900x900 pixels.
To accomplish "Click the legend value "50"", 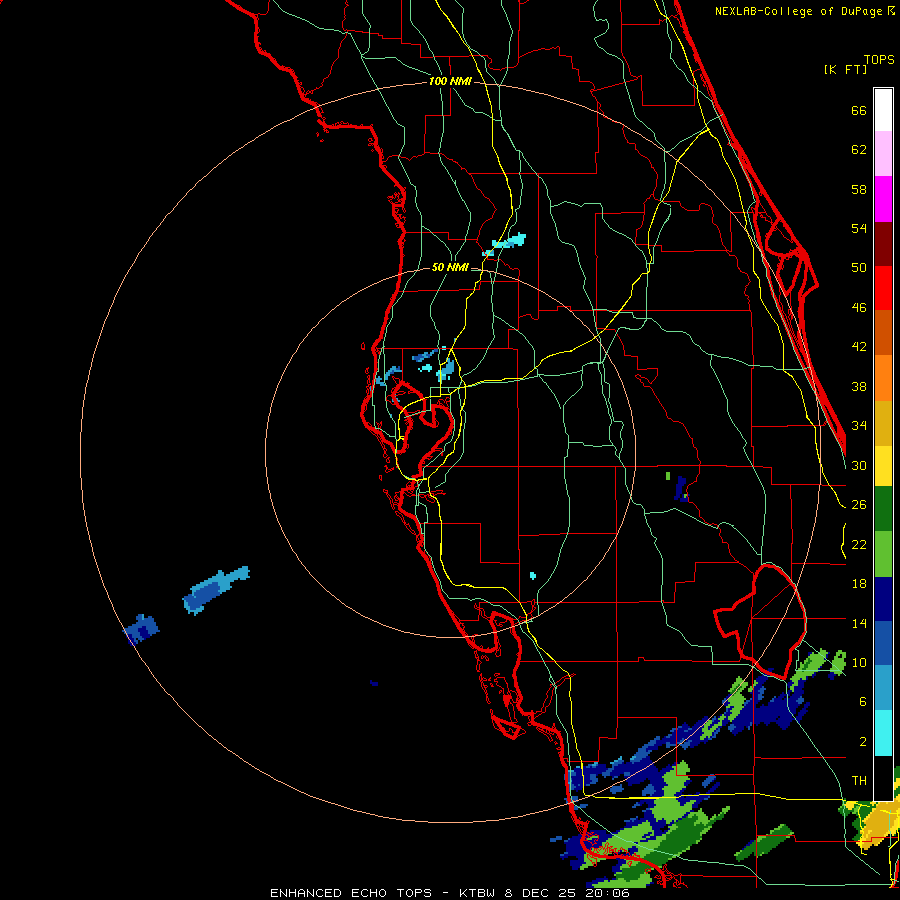I will pos(859,267).
